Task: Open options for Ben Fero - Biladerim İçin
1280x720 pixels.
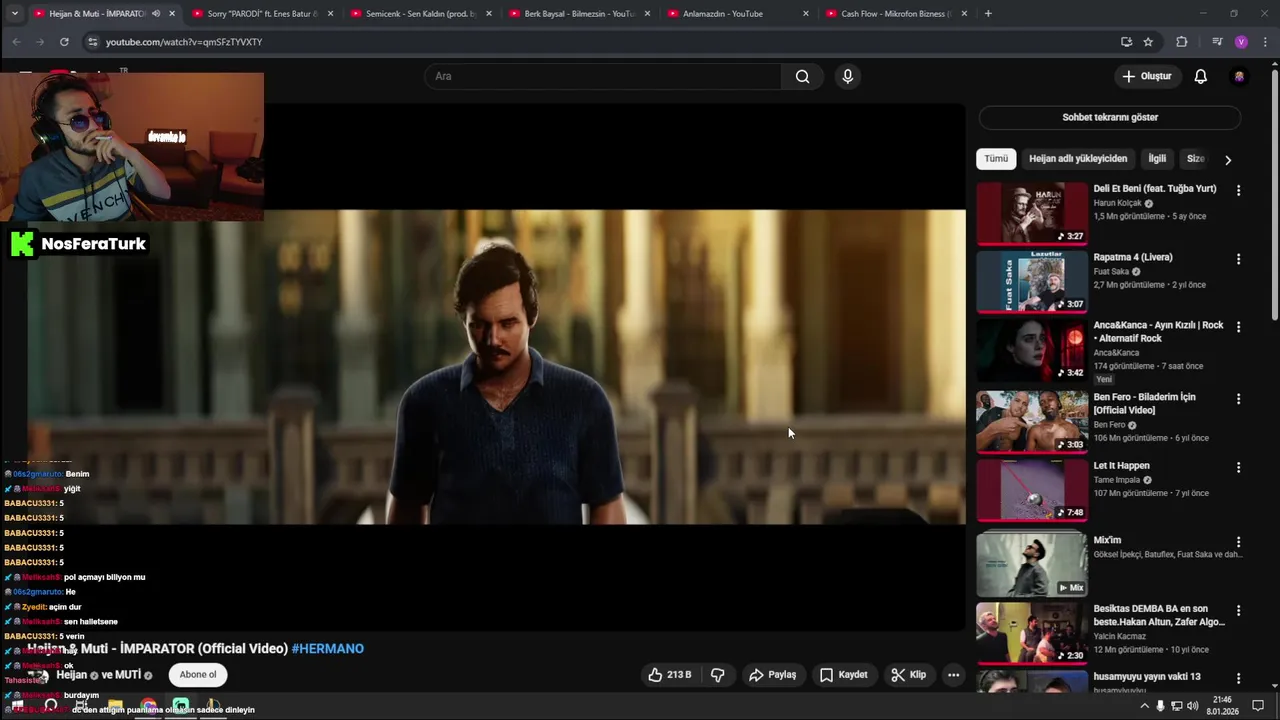Action: click(1238, 399)
